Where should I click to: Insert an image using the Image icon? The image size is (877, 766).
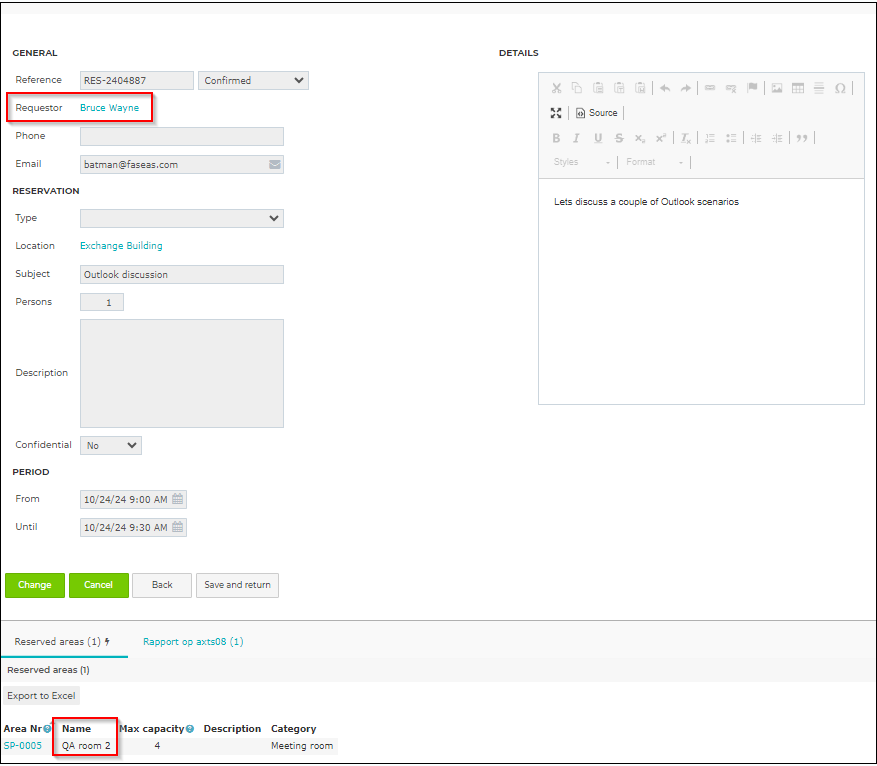point(776,88)
